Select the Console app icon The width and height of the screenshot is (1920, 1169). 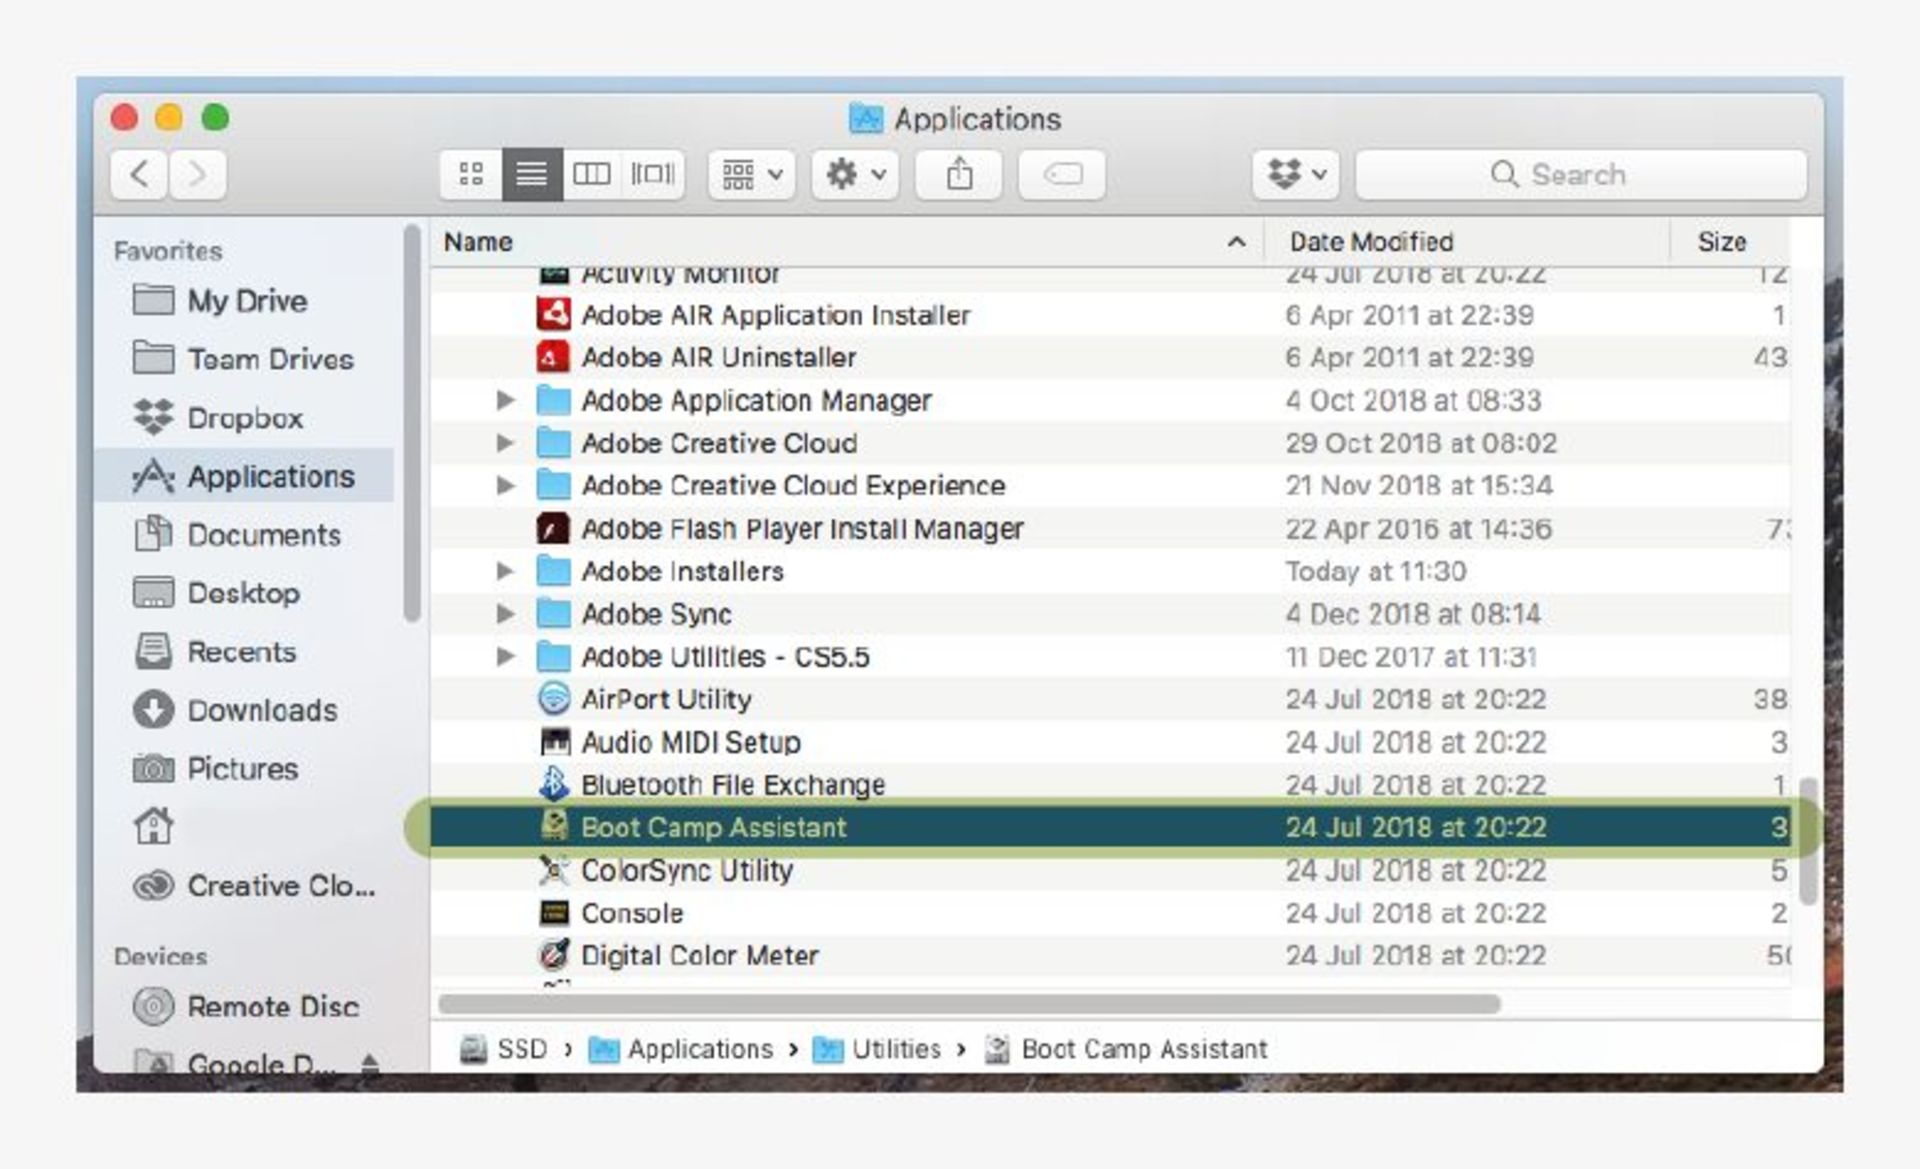point(554,912)
